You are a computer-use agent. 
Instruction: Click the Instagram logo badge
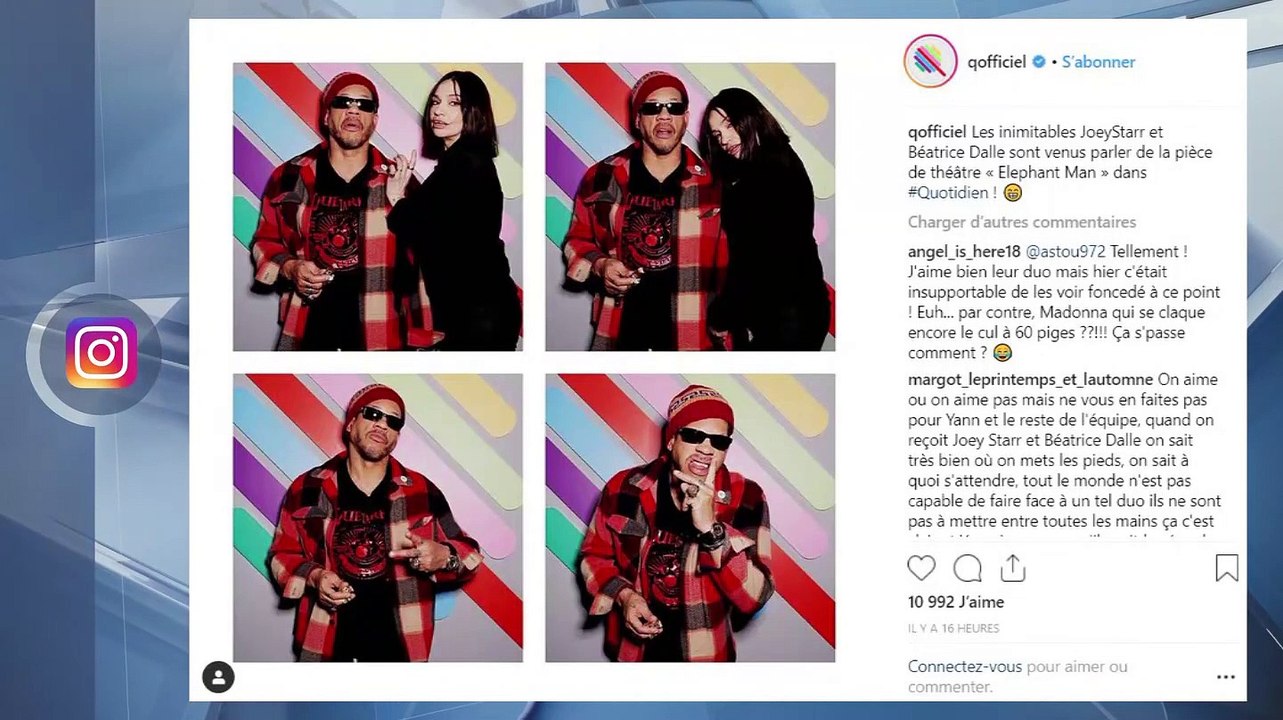coord(101,352)
